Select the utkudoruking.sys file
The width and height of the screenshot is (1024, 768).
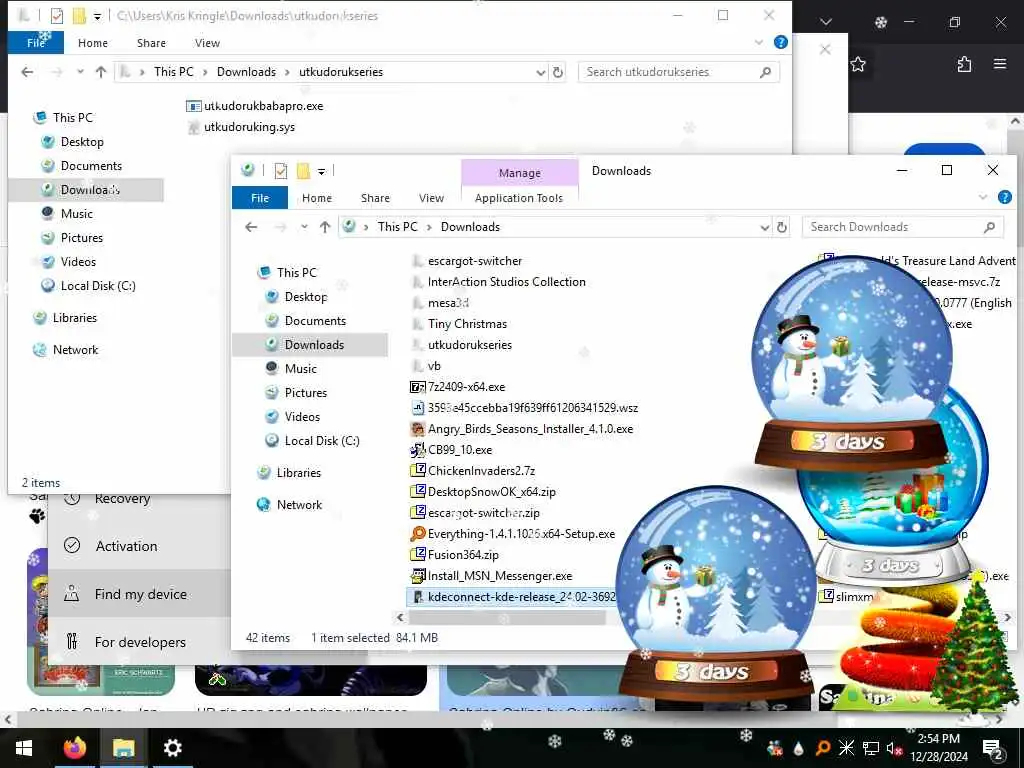pos(241,127)
